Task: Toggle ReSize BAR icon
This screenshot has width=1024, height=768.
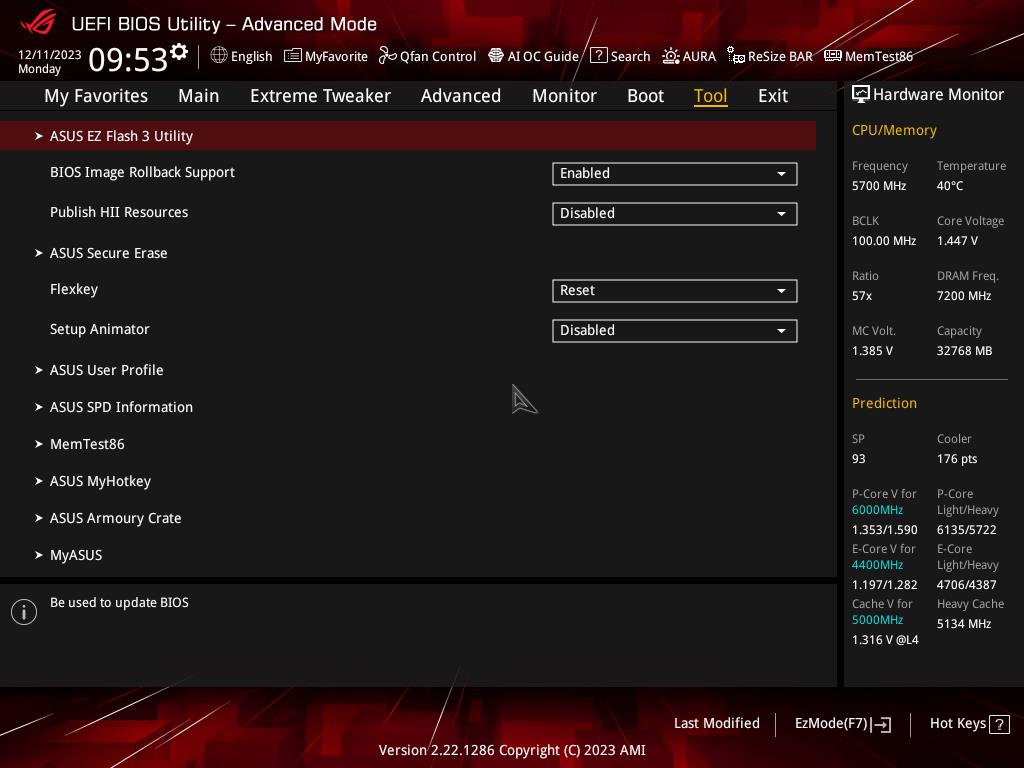Action: 735,56
